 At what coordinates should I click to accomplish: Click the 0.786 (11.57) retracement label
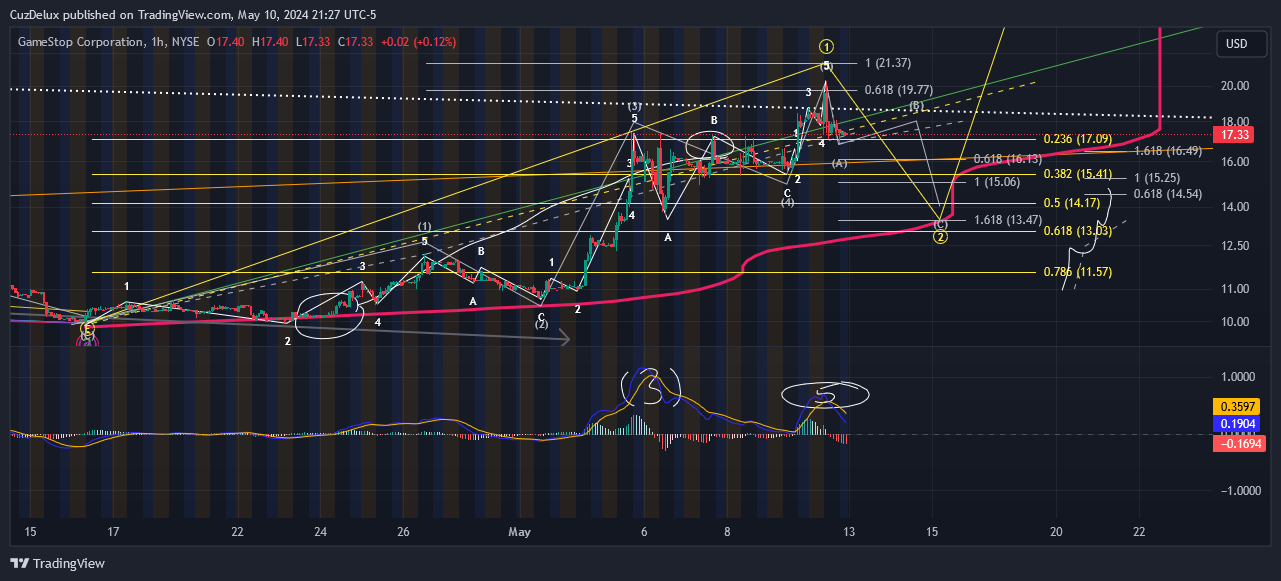tap(1078, 272)
